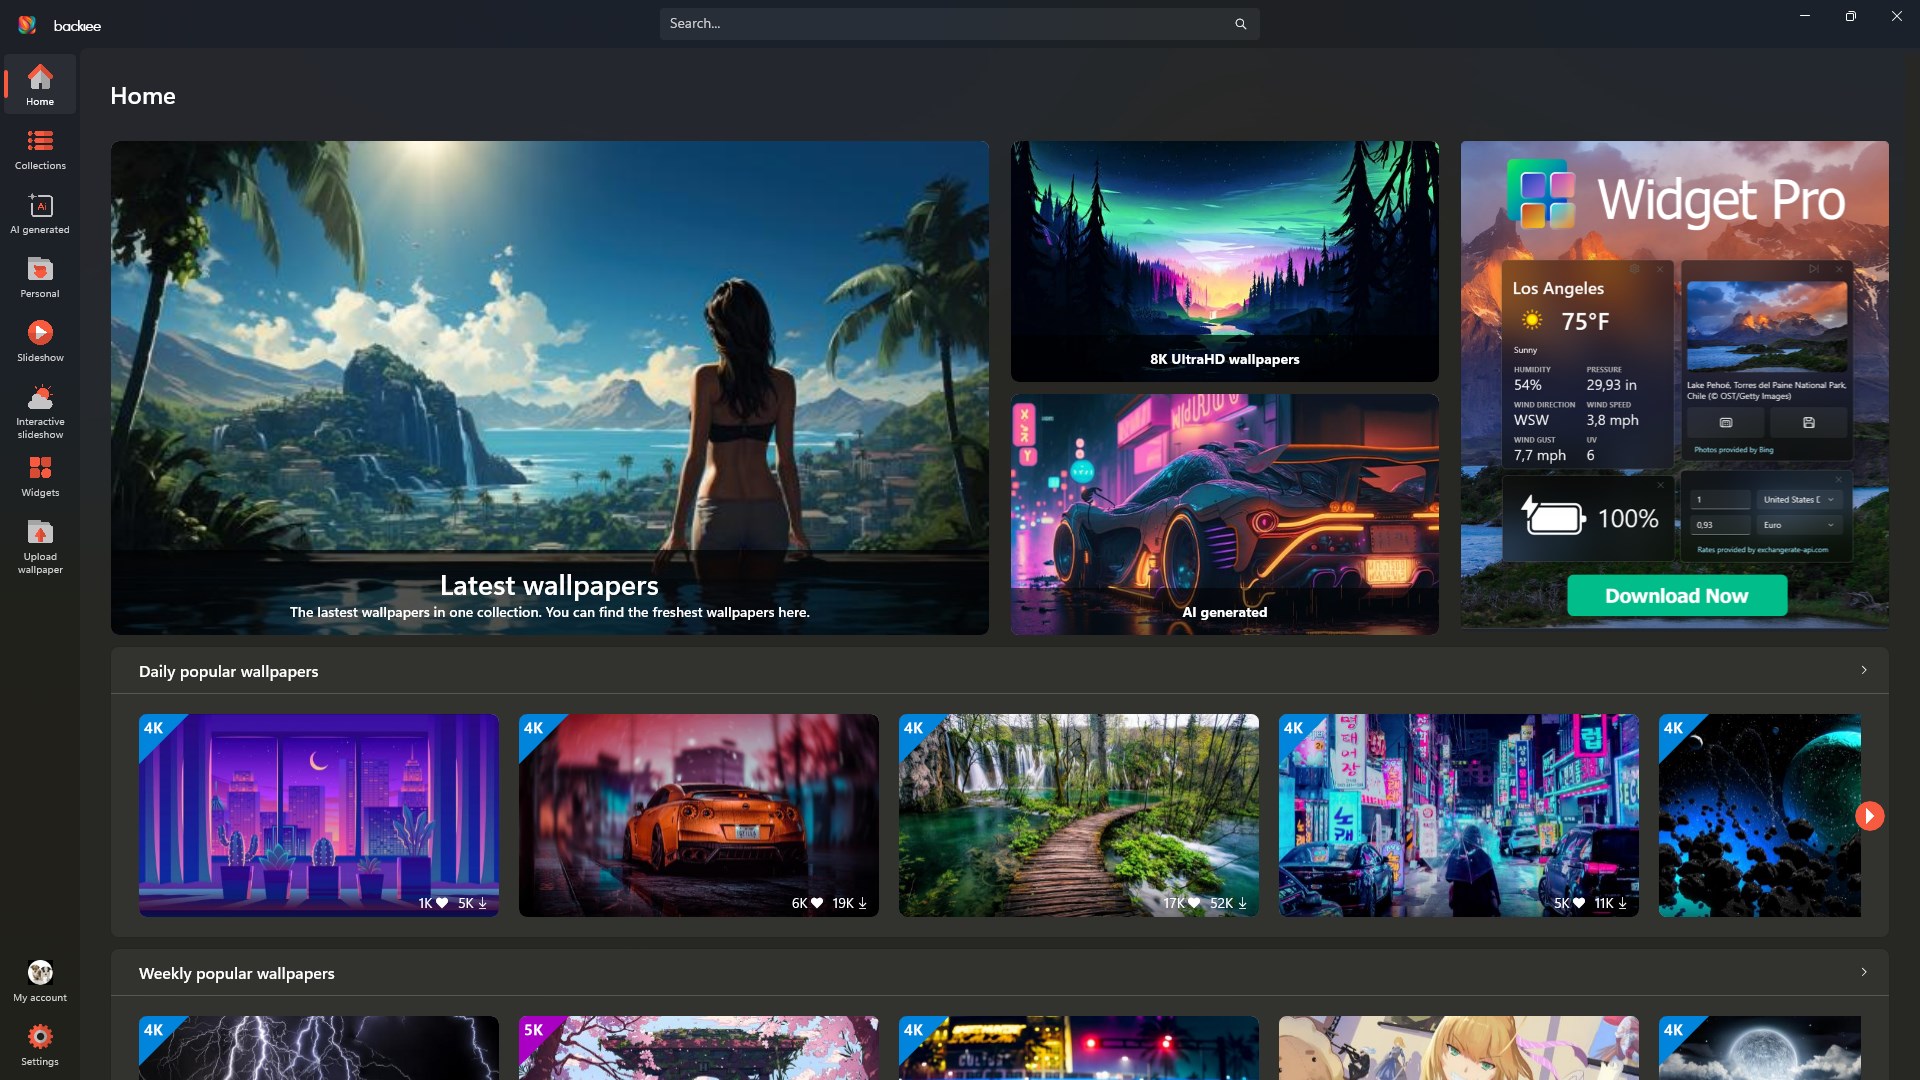Image resolution: width=1920 pixels, height=1080 pixels.
Task: Download the waterfall forest wallpaper
Action: click(1243, 903)
